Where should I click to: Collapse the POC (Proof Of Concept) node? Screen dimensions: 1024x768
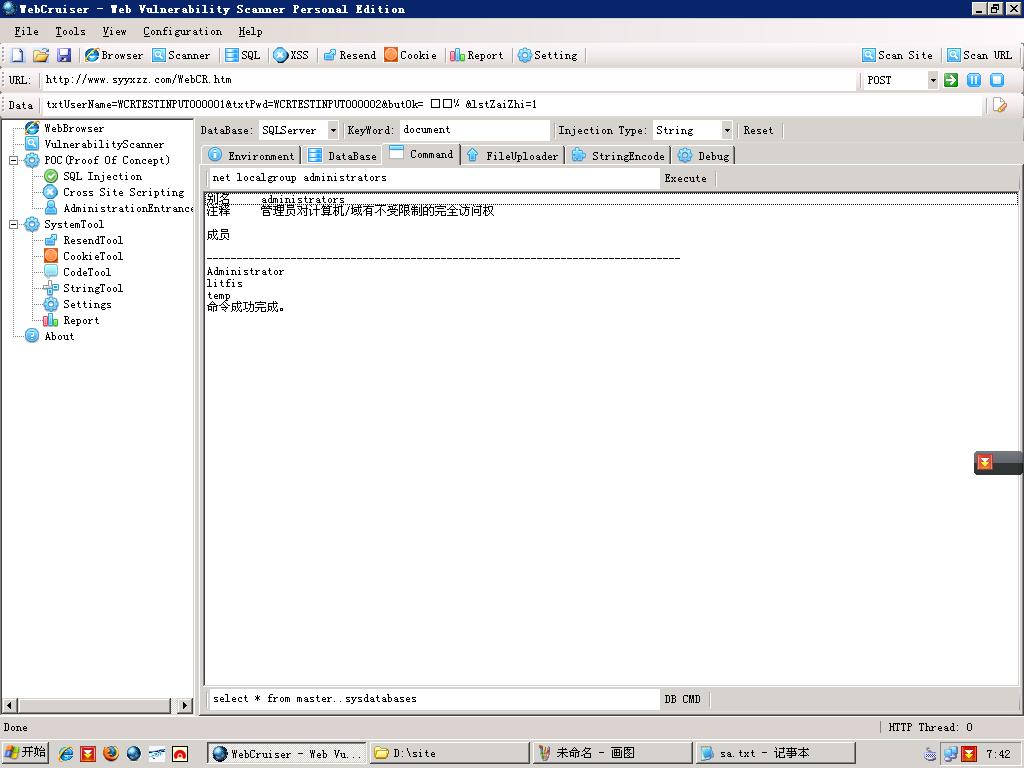click(13, 160)
